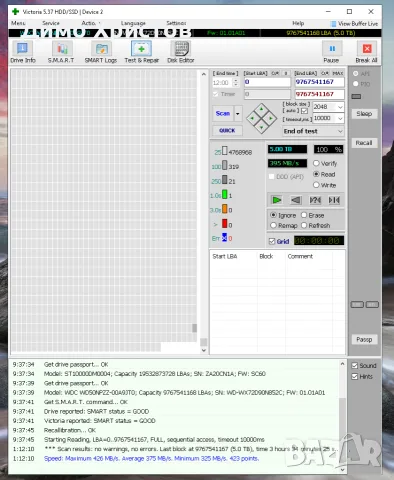Click the orange 3.0s block indicator
Screen dimensions: 394x480
point(225,209)
